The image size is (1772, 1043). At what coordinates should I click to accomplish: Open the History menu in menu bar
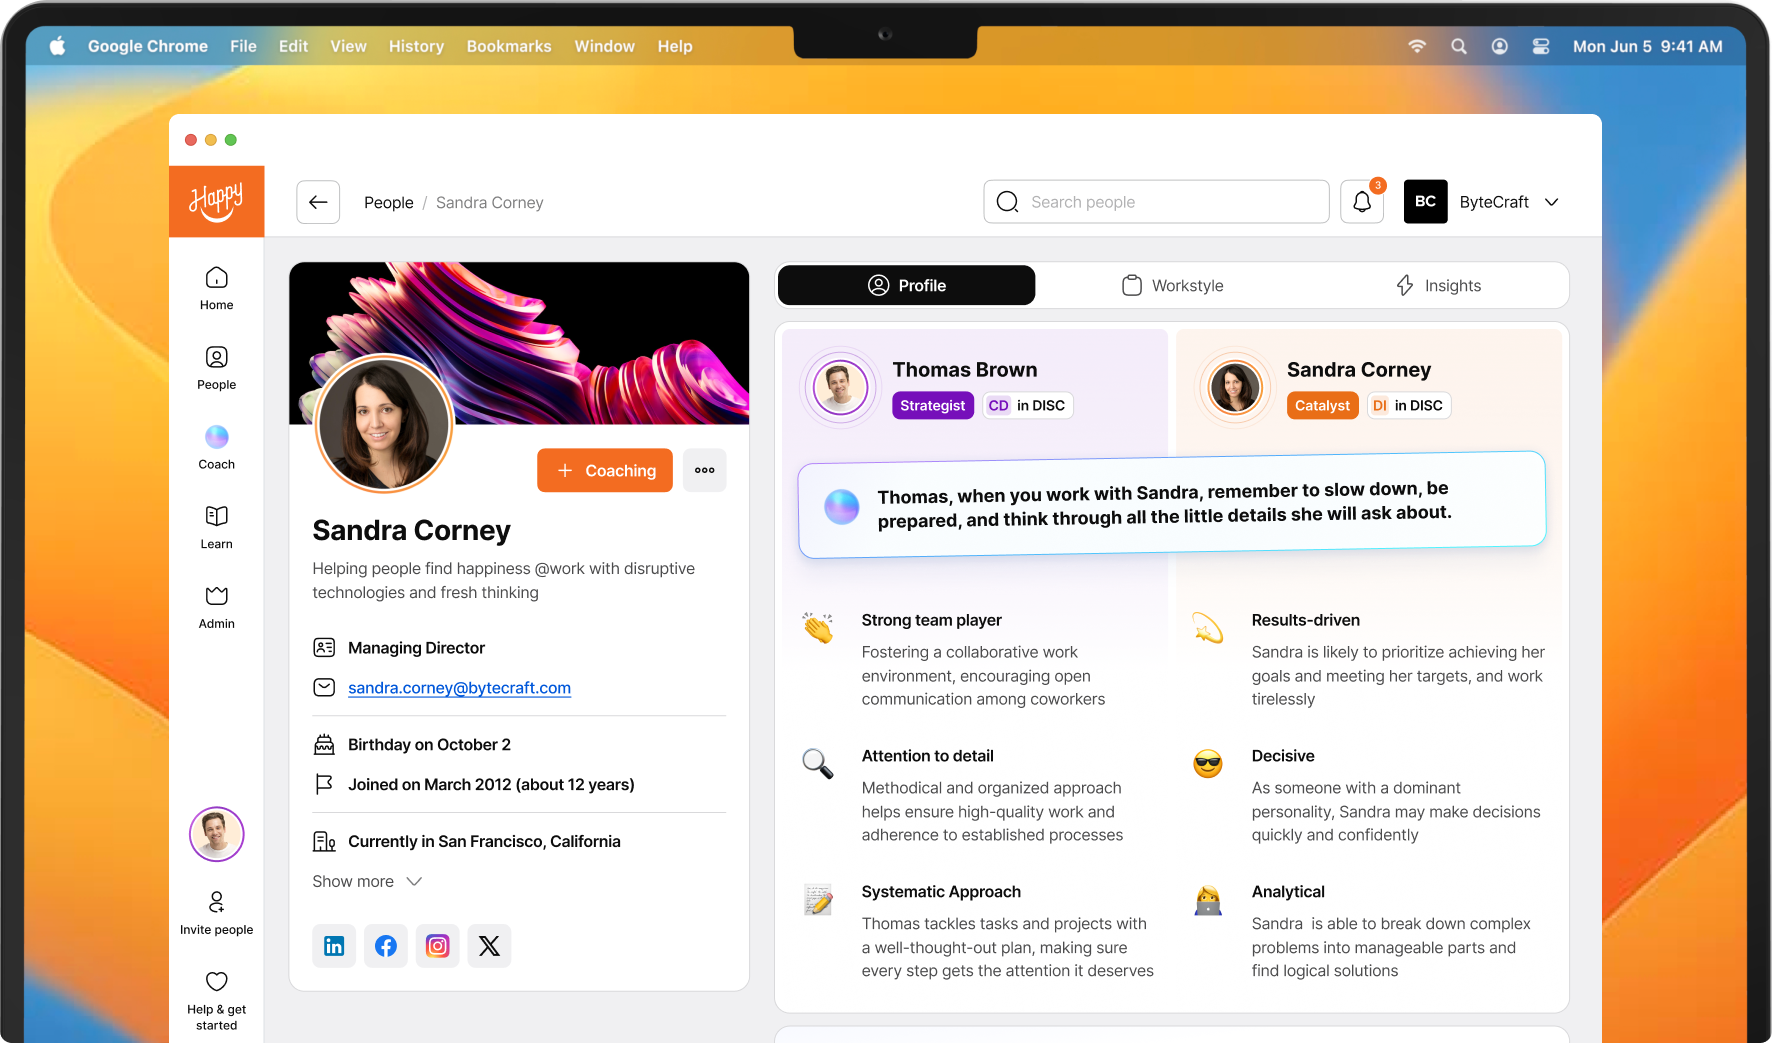coord(416,46)
